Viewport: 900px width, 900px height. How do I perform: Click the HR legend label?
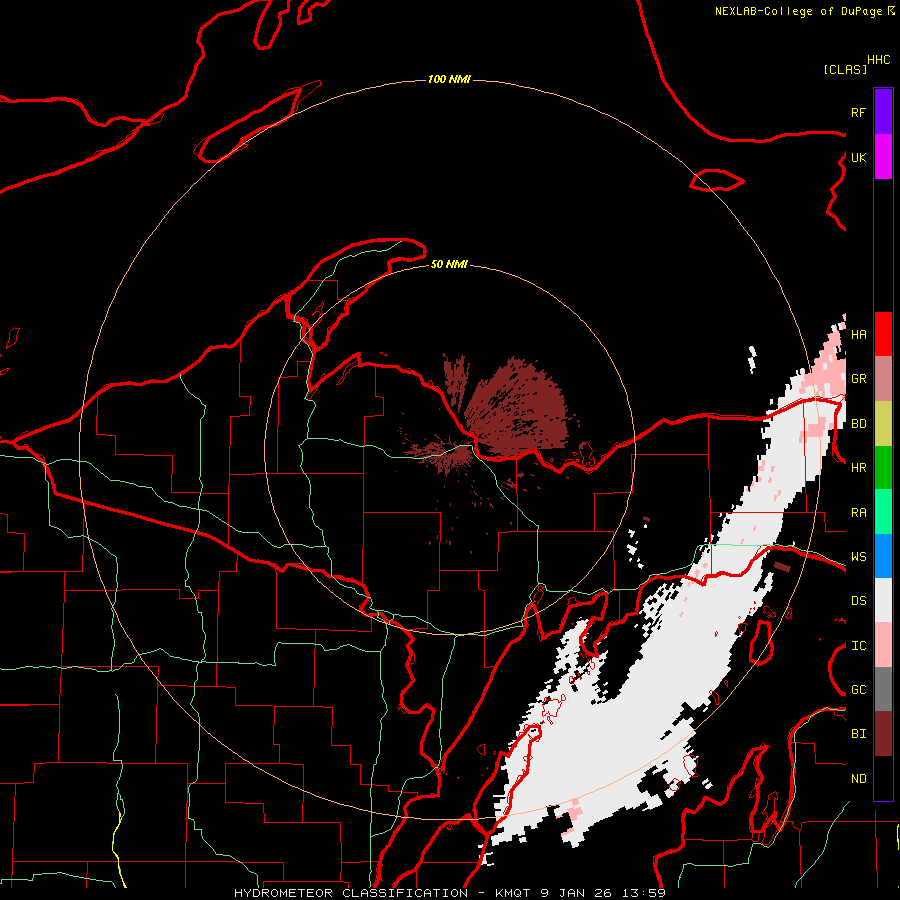[858, 468]
